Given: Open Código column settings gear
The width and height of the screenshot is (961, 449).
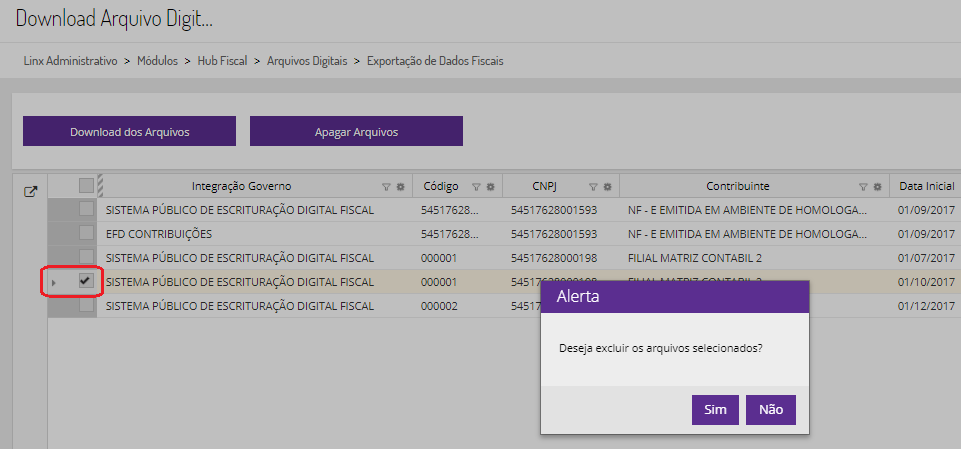Looking at the screenshot, I should coord(489,186).
